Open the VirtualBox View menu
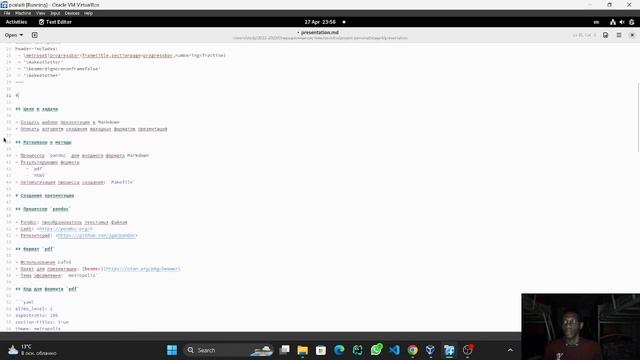This screenshot has width=640, height=360. click(40, 13)
